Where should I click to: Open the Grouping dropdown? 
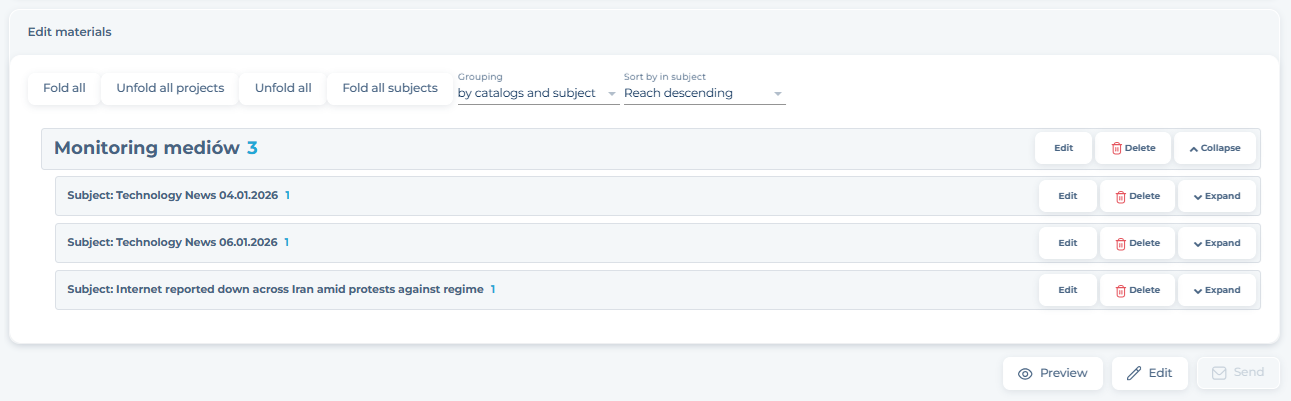tap(537, 93)
